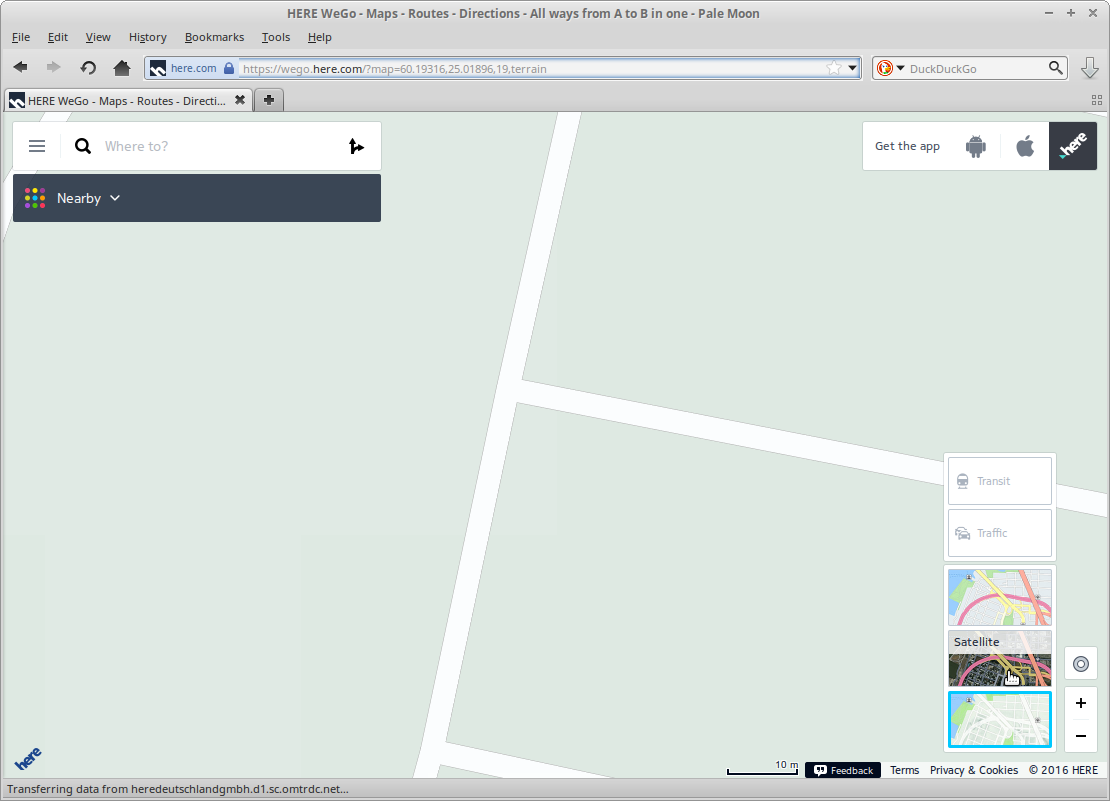The height and width of the screenshot is (801, 1110).
Task: Click the magnifier search icon beside Where to?
Action: point(83,146)
